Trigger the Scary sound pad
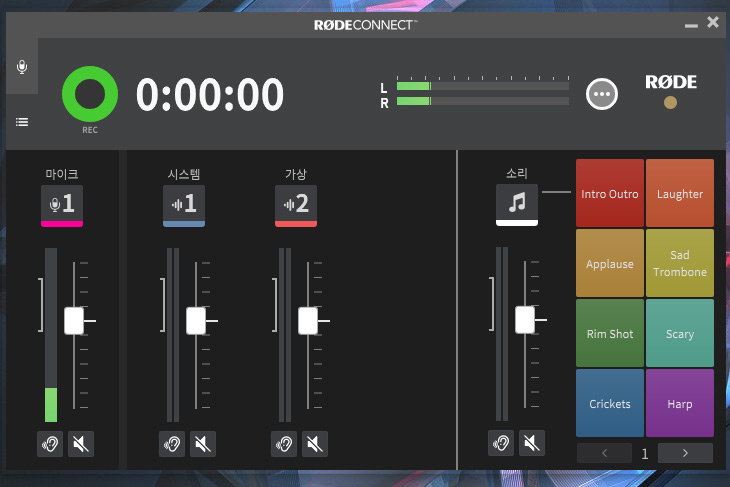Screen dimensions: 730x487 pyautogui.click(x=680, y=333)
